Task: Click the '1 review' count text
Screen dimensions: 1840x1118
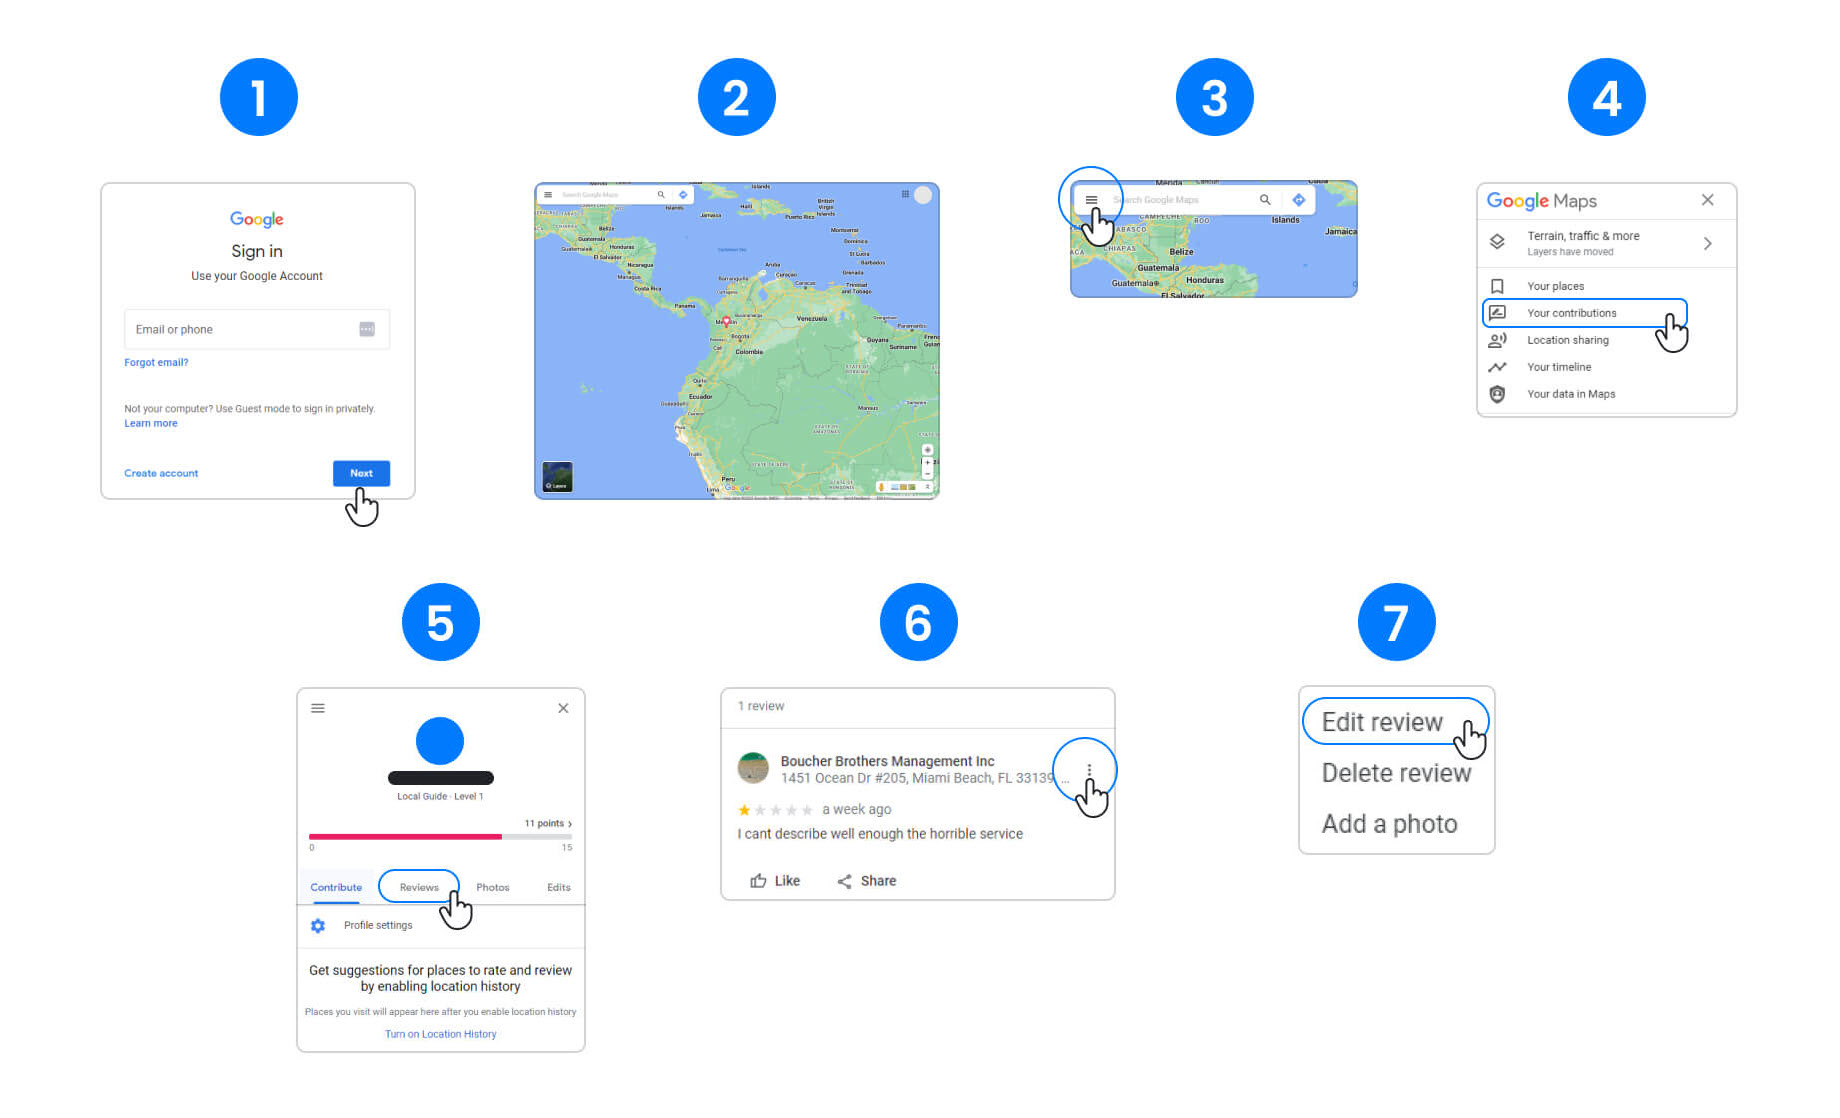Action: click(x=761, y=706)
